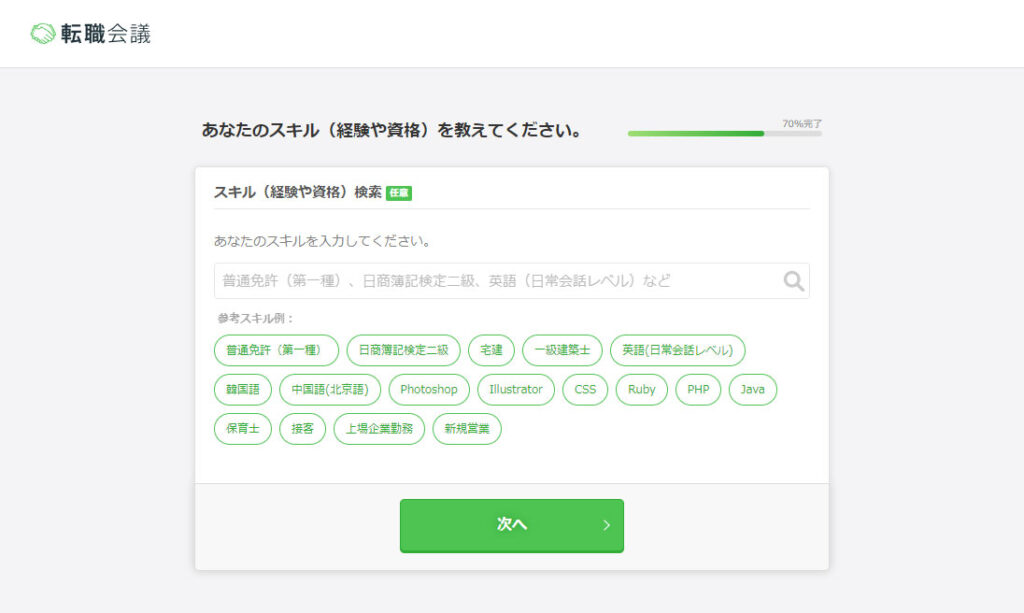Select the Photoshop skill tag

pos(428,389)
